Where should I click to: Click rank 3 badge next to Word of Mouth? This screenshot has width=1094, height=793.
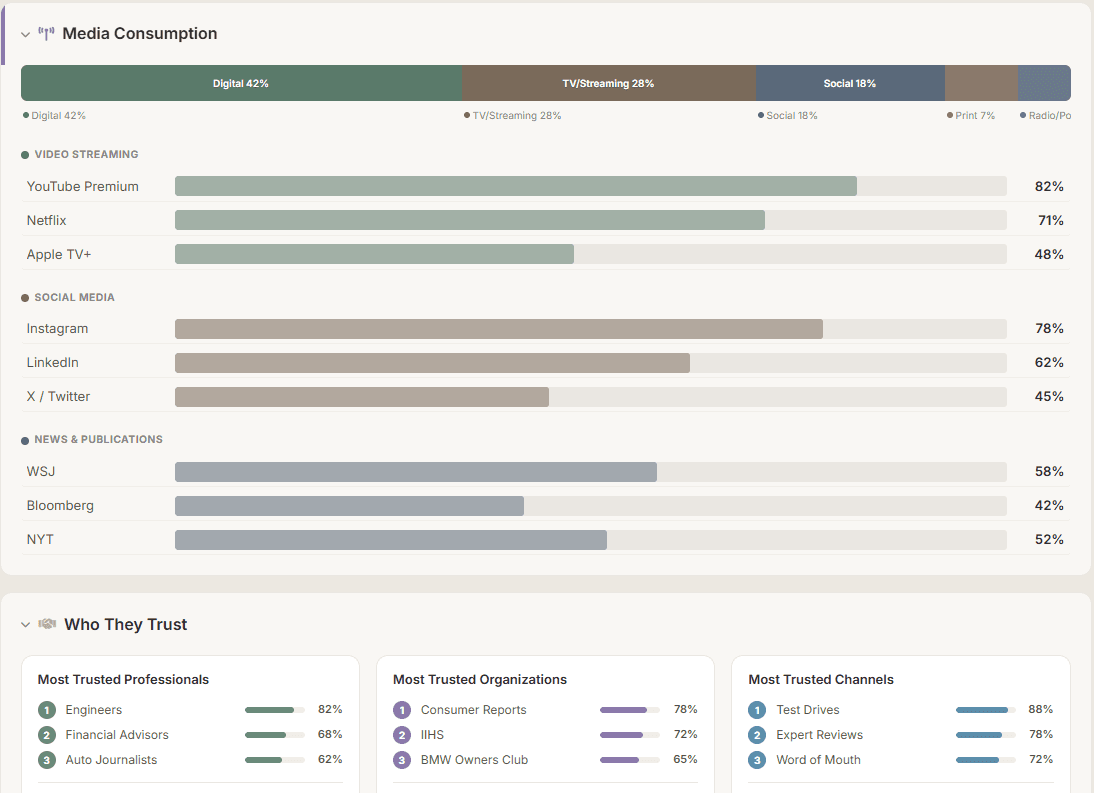pyautogui.click(x=757, y=760)
